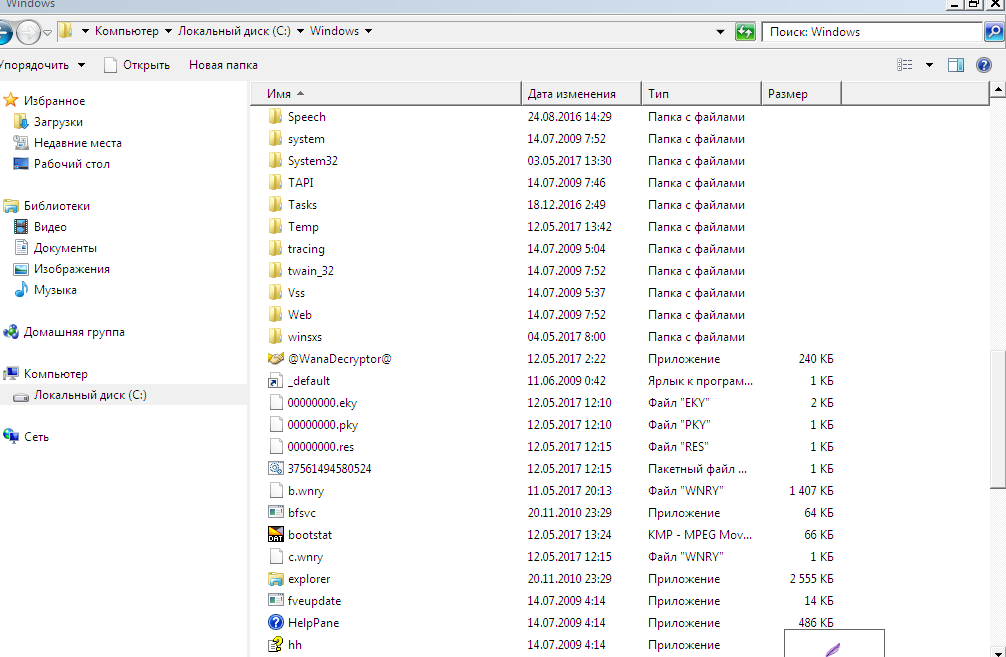
Task: Click the @WanaDecryptor@ application icon
Action: [x=275, y=358]
